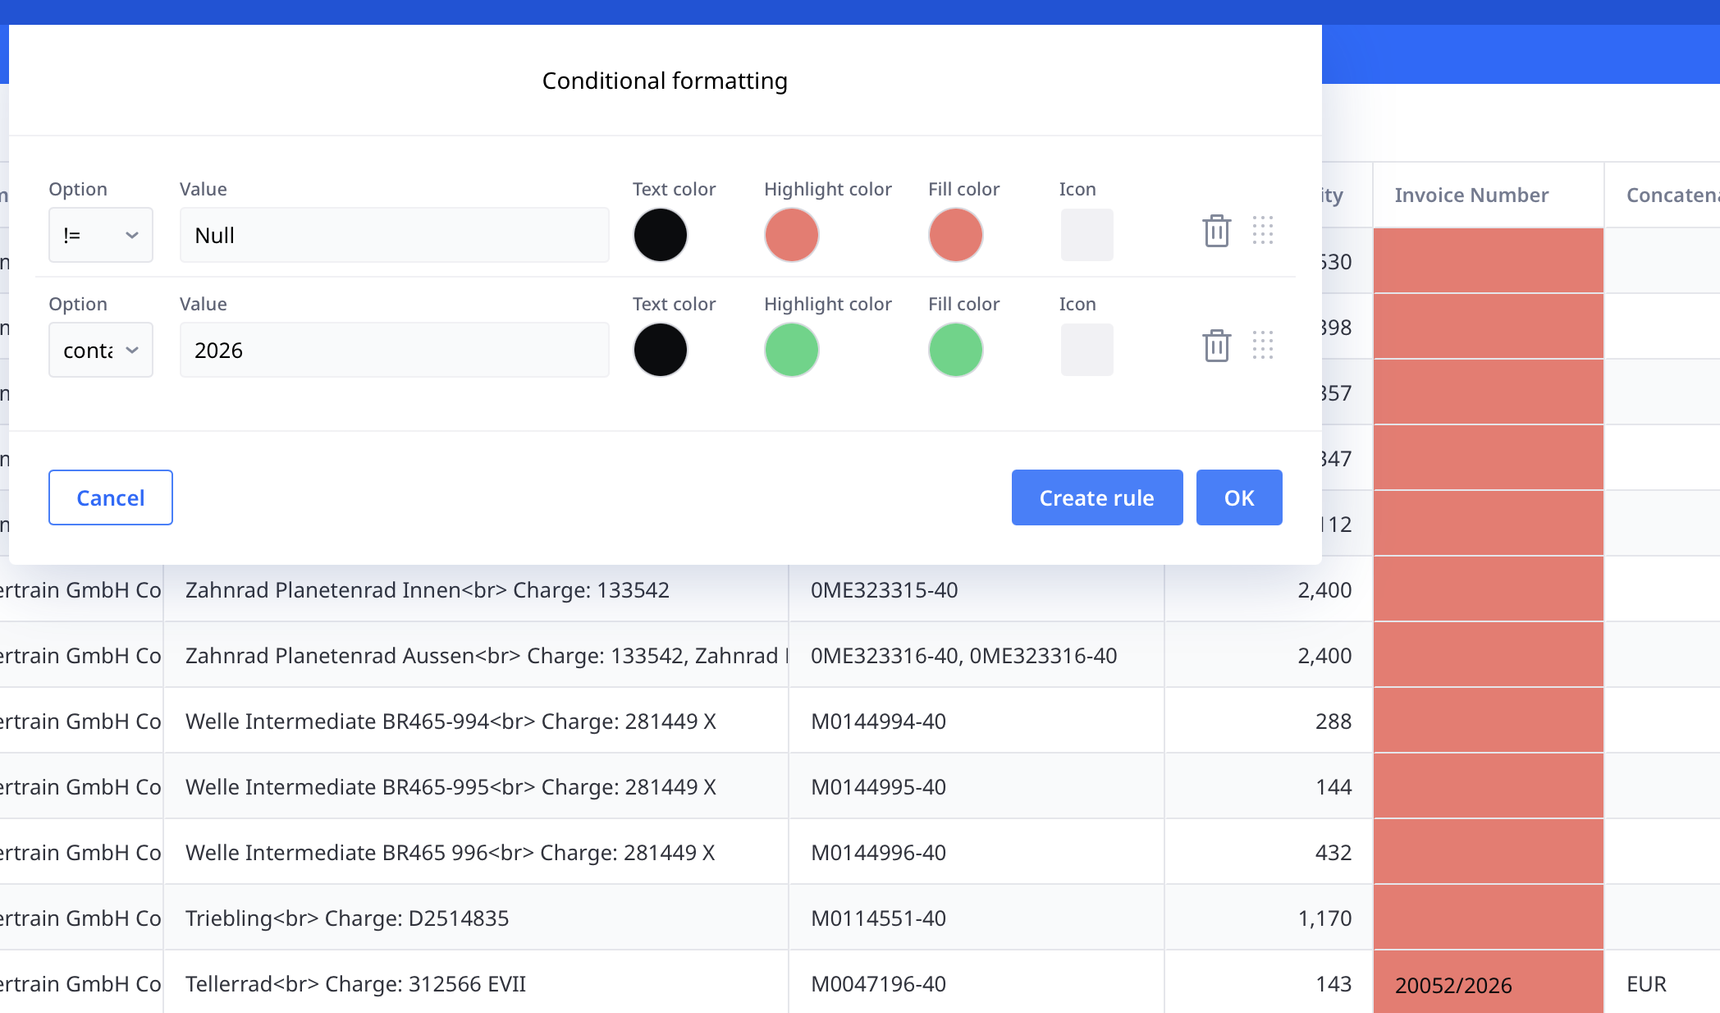Click the Value field containing 2026
The width and height of the screenshot is (1720, 1013).
click(394, 350)
